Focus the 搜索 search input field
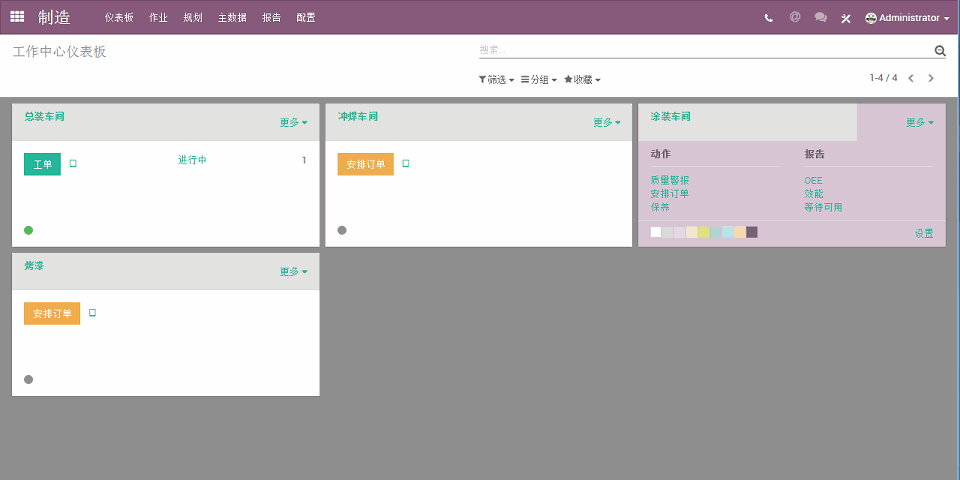This screenshot has width=960, height=480. [x=706, y=50]
